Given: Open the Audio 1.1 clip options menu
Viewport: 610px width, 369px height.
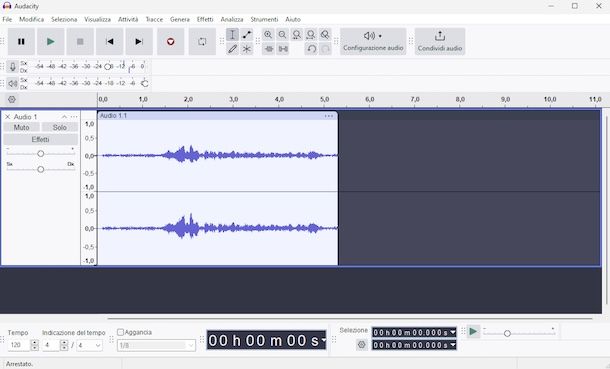Looking at the screenshot, I should pyautogui.click(x=329, y=116).
